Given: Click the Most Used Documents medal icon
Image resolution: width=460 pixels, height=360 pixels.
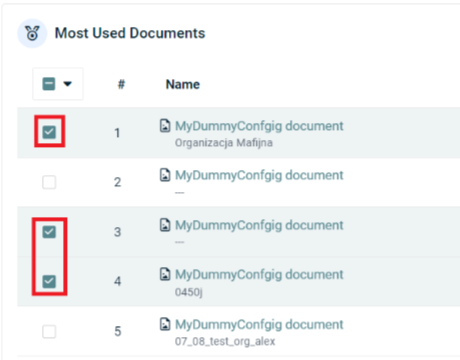Looking at the screenshot, I should click(32, 33).
